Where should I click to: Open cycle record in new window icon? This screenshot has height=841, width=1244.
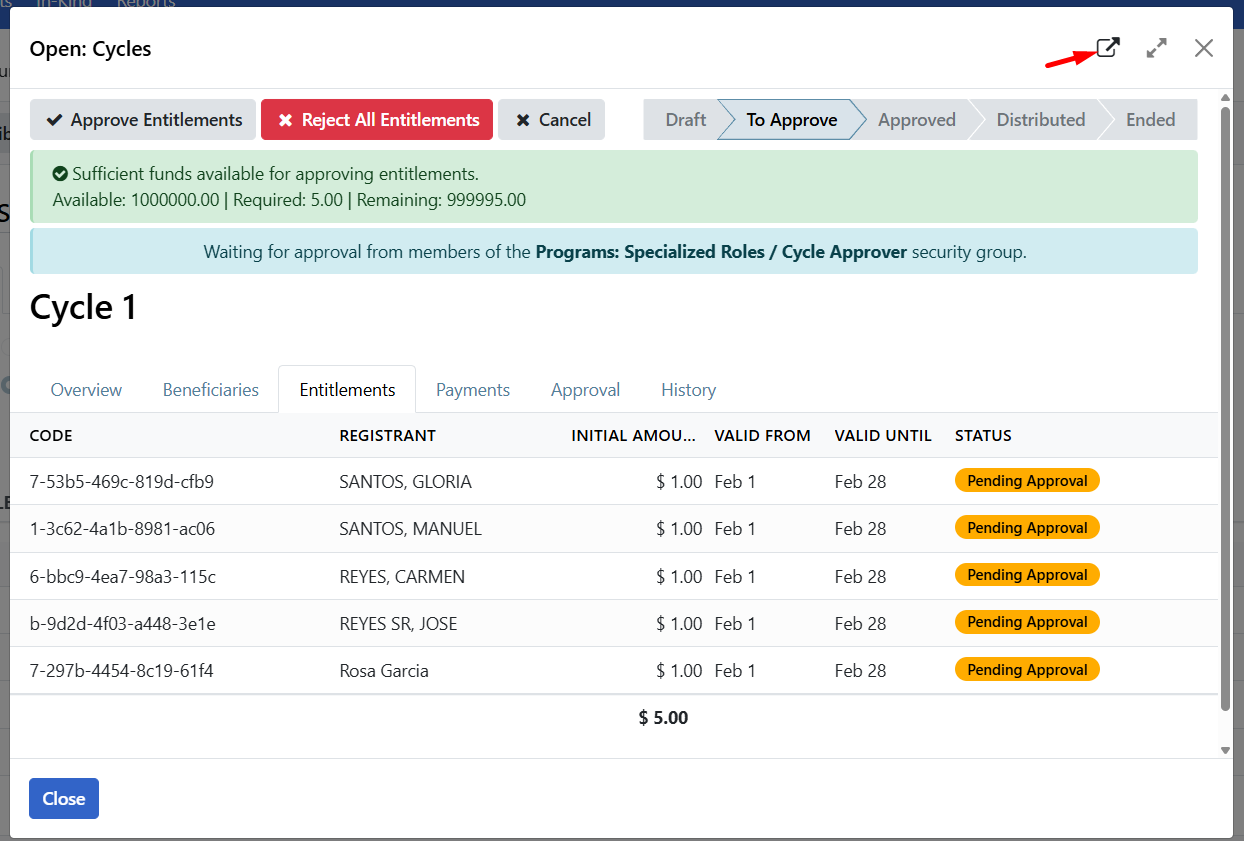click(x=1107, y=48)
